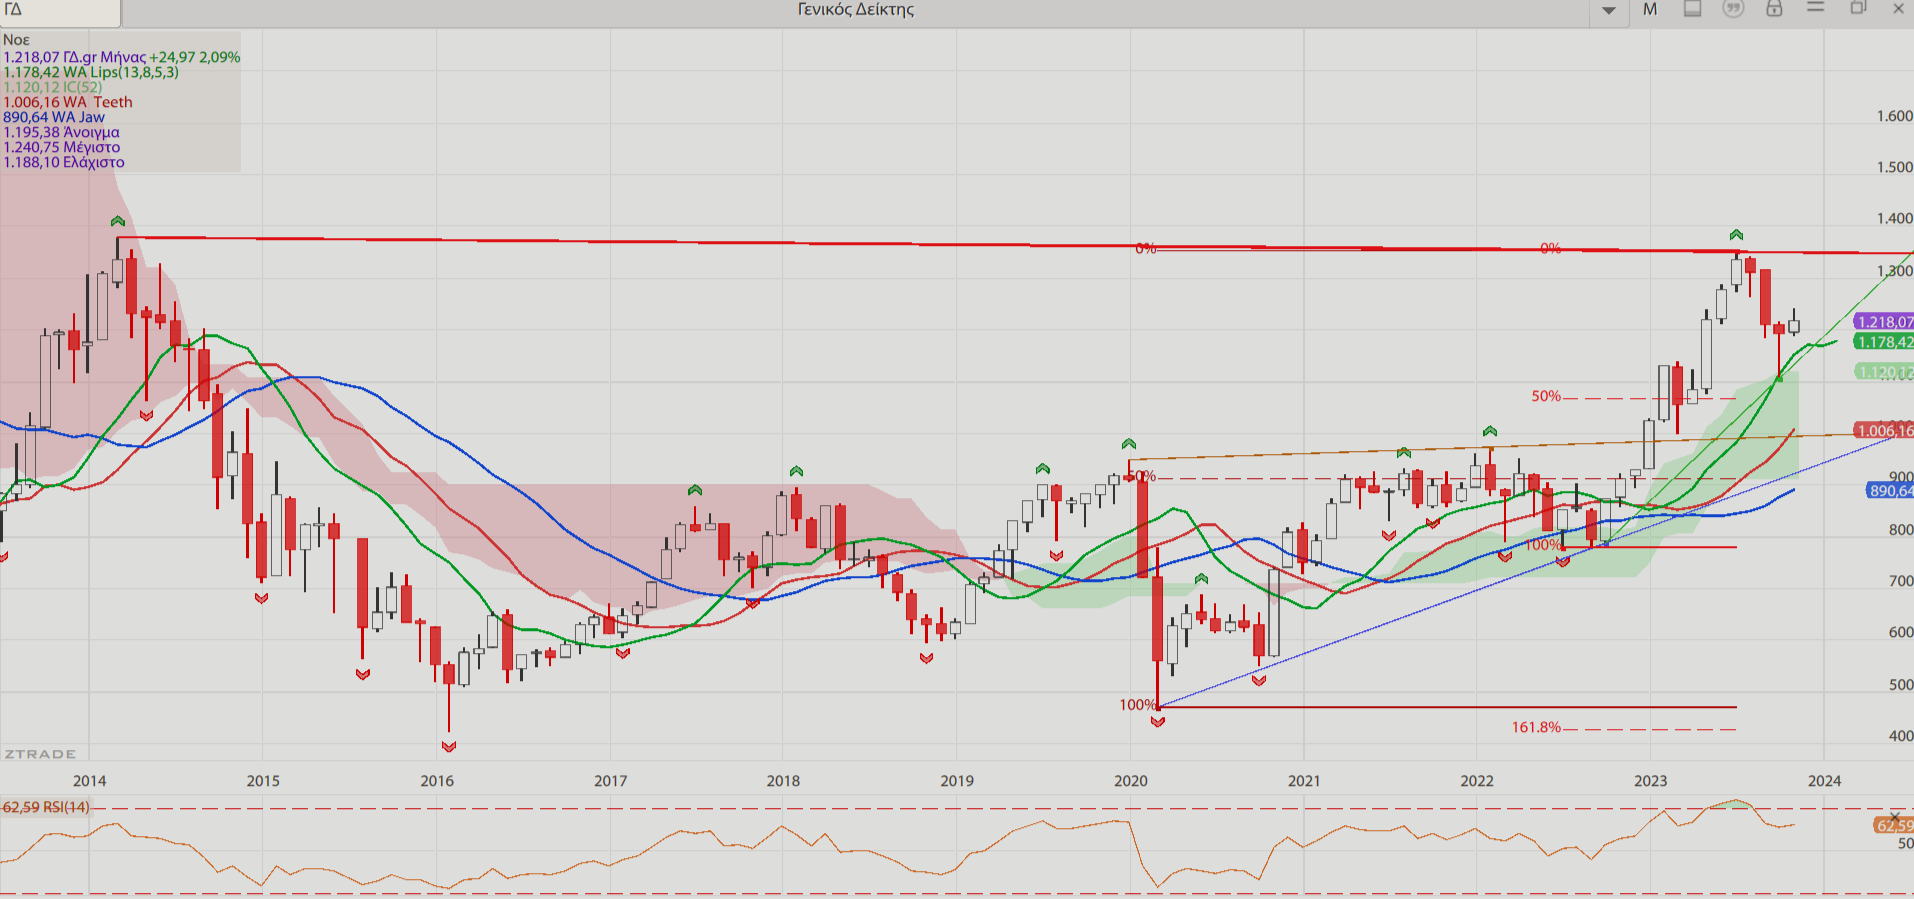Click the blue 890,64 Jaw price tag

1890,490
